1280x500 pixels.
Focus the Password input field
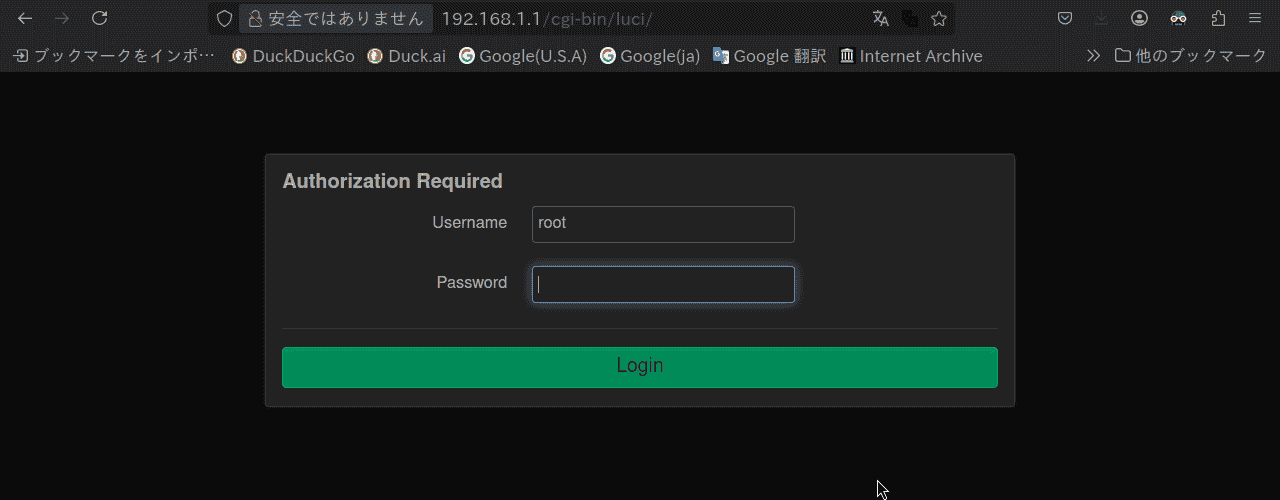point(663,284)
